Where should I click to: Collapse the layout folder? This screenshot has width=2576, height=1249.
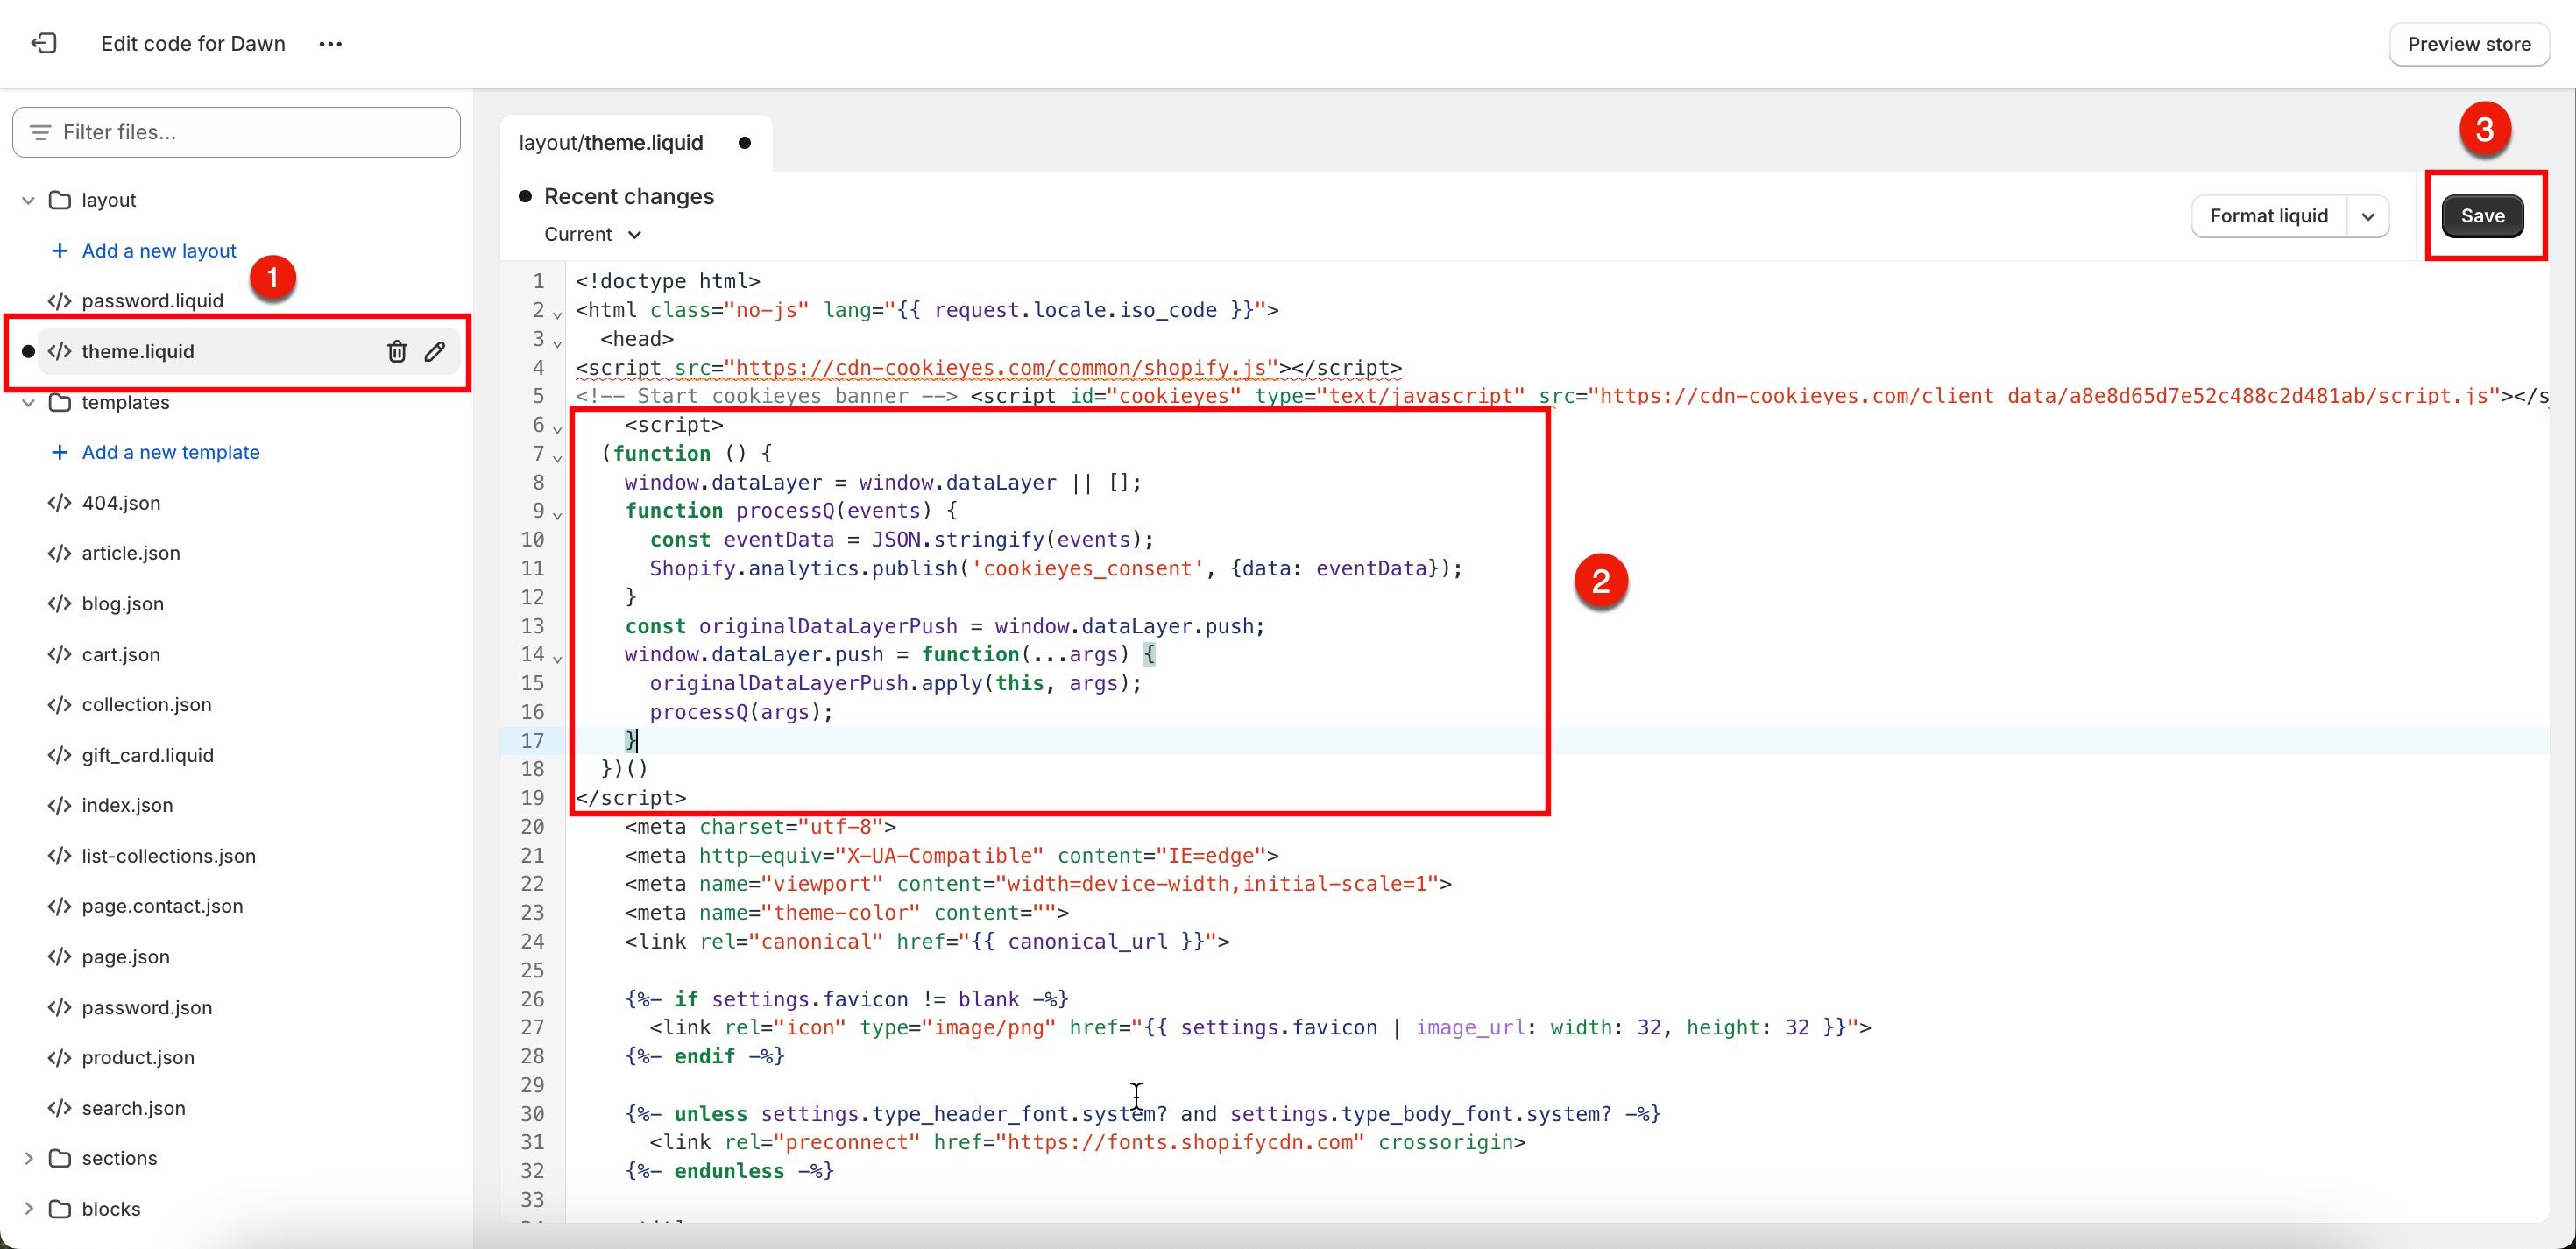tap(28, 200)
